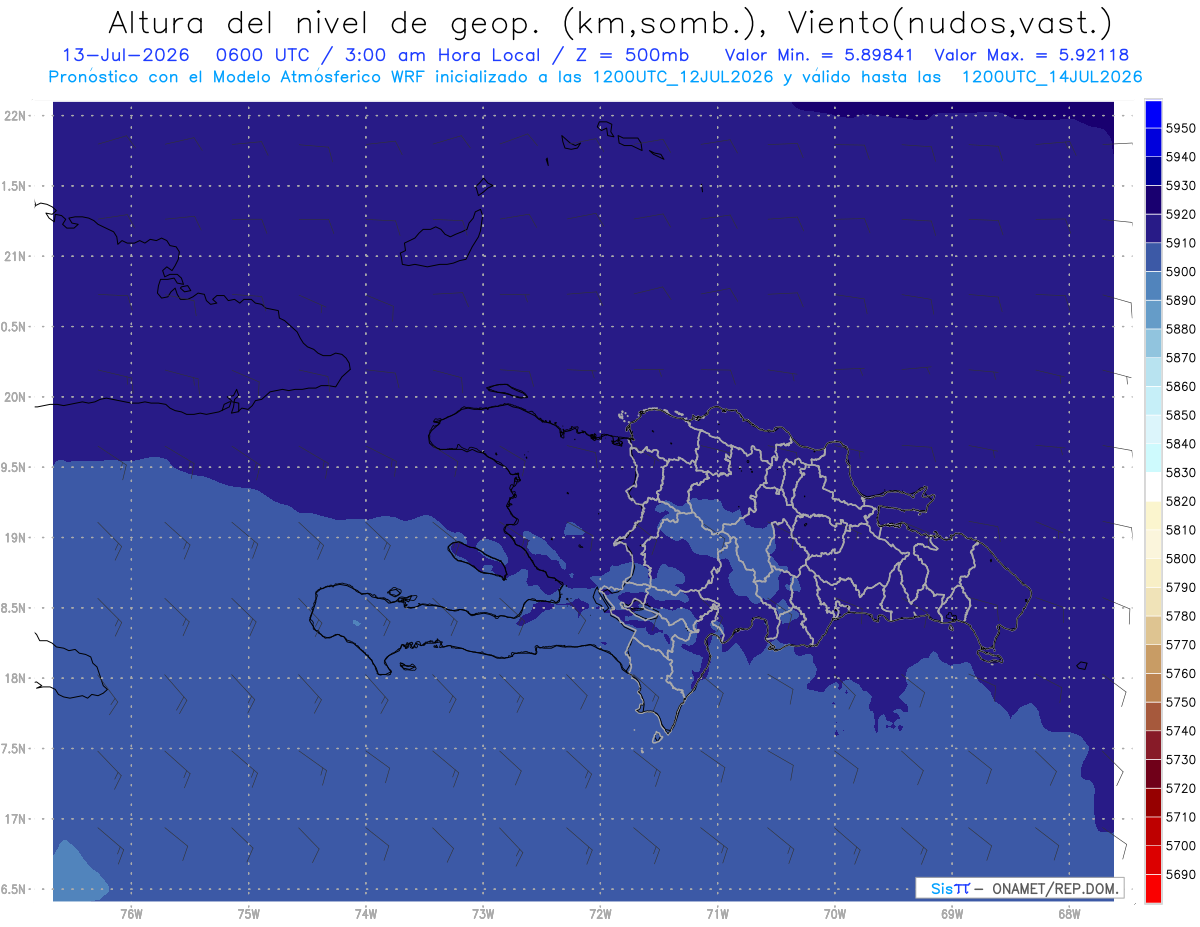This screenshot has width=1200, height=927.
Task: Pick the legend color between 5700 and 5690
Action: pos(1153,858)
